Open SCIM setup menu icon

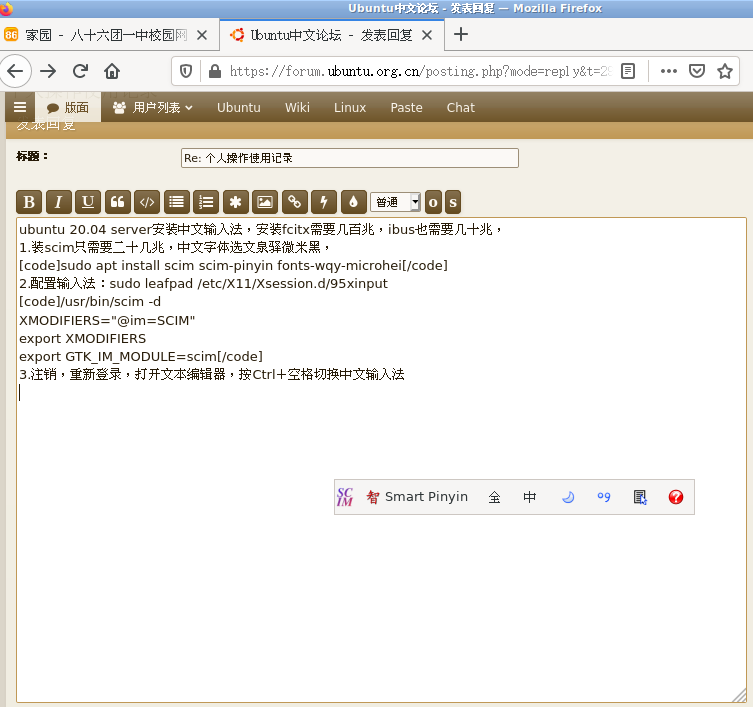pyautogui.click(x=640, y=497)
